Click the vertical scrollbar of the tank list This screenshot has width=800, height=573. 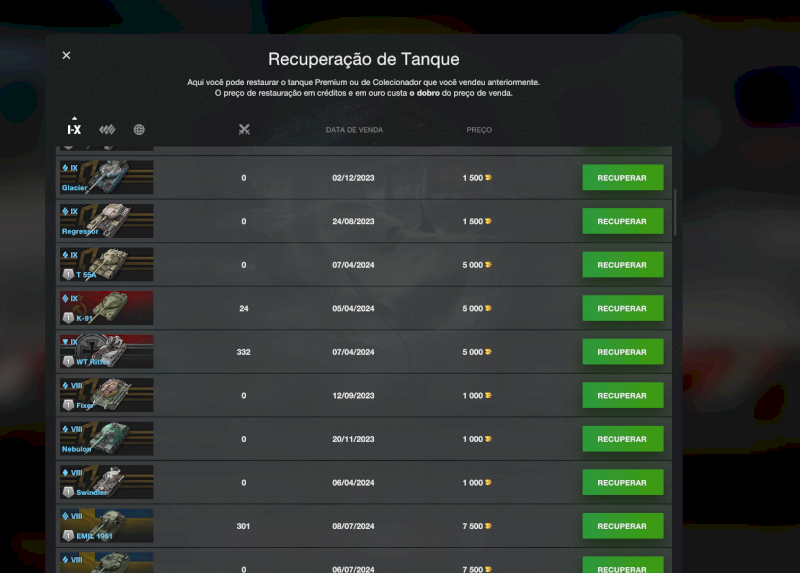pyautogui.click(x=676, y=210)
